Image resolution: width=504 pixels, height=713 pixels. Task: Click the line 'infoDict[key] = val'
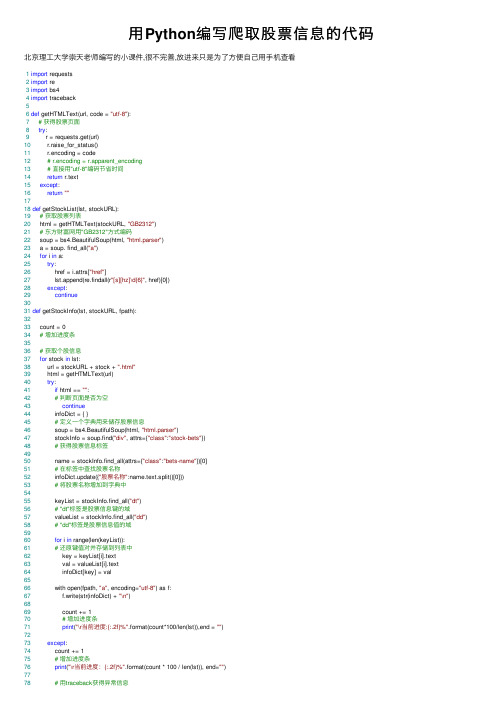point(87,572)
